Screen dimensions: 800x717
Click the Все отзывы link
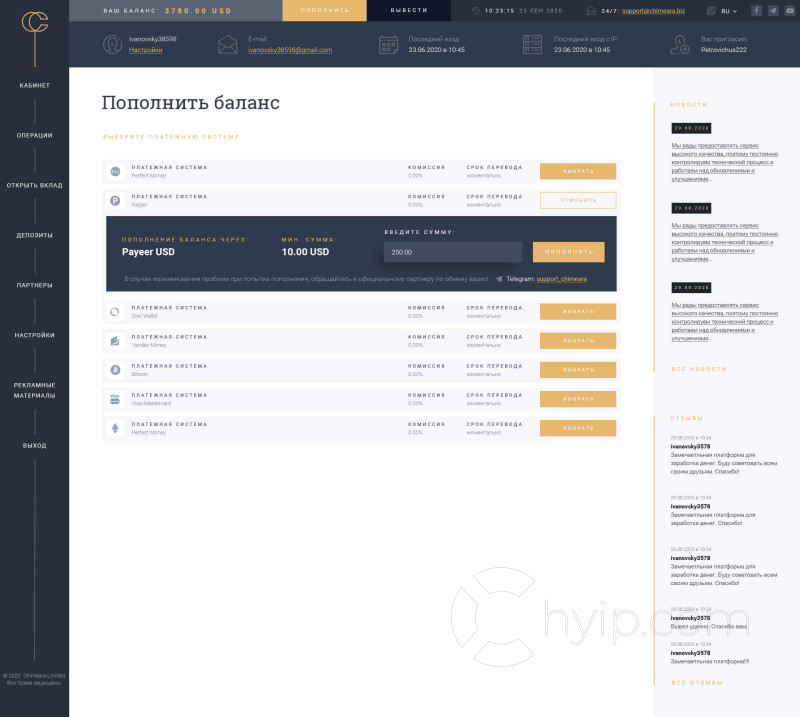click(697, 683)
